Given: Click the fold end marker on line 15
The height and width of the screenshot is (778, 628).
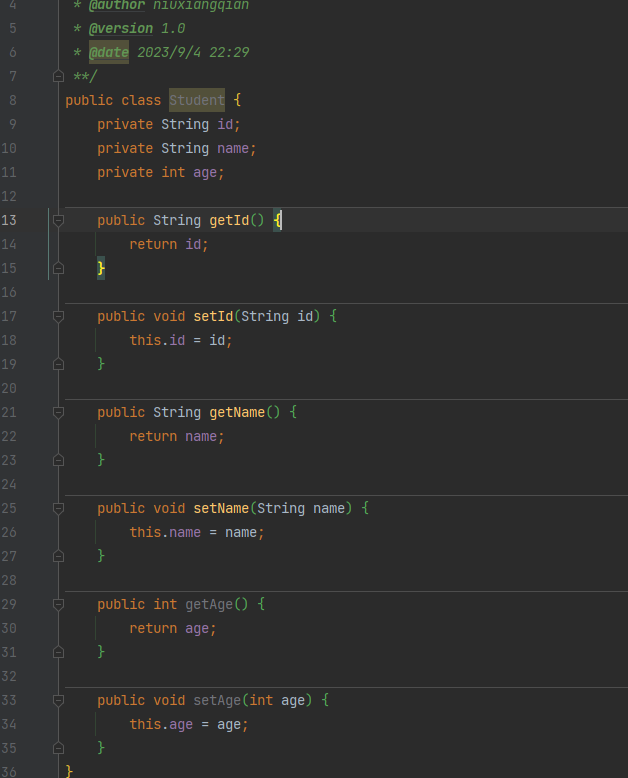Looking at the screenshot, I should pyautogui.click(x=58, y=268).
